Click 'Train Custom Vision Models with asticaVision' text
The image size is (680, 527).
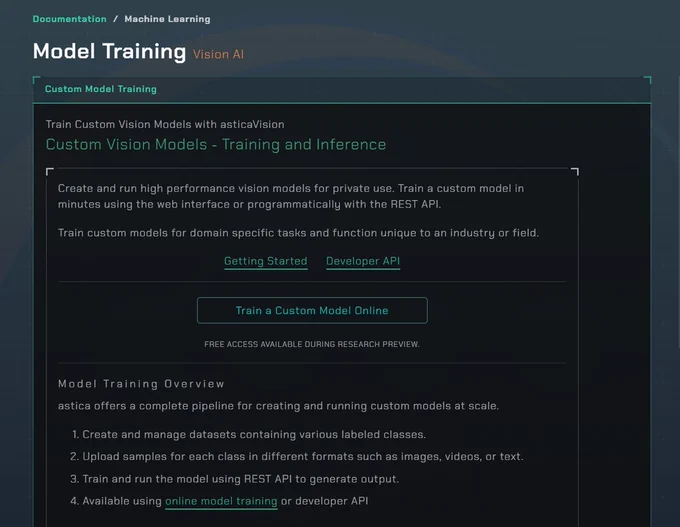(x=165, y=124)
